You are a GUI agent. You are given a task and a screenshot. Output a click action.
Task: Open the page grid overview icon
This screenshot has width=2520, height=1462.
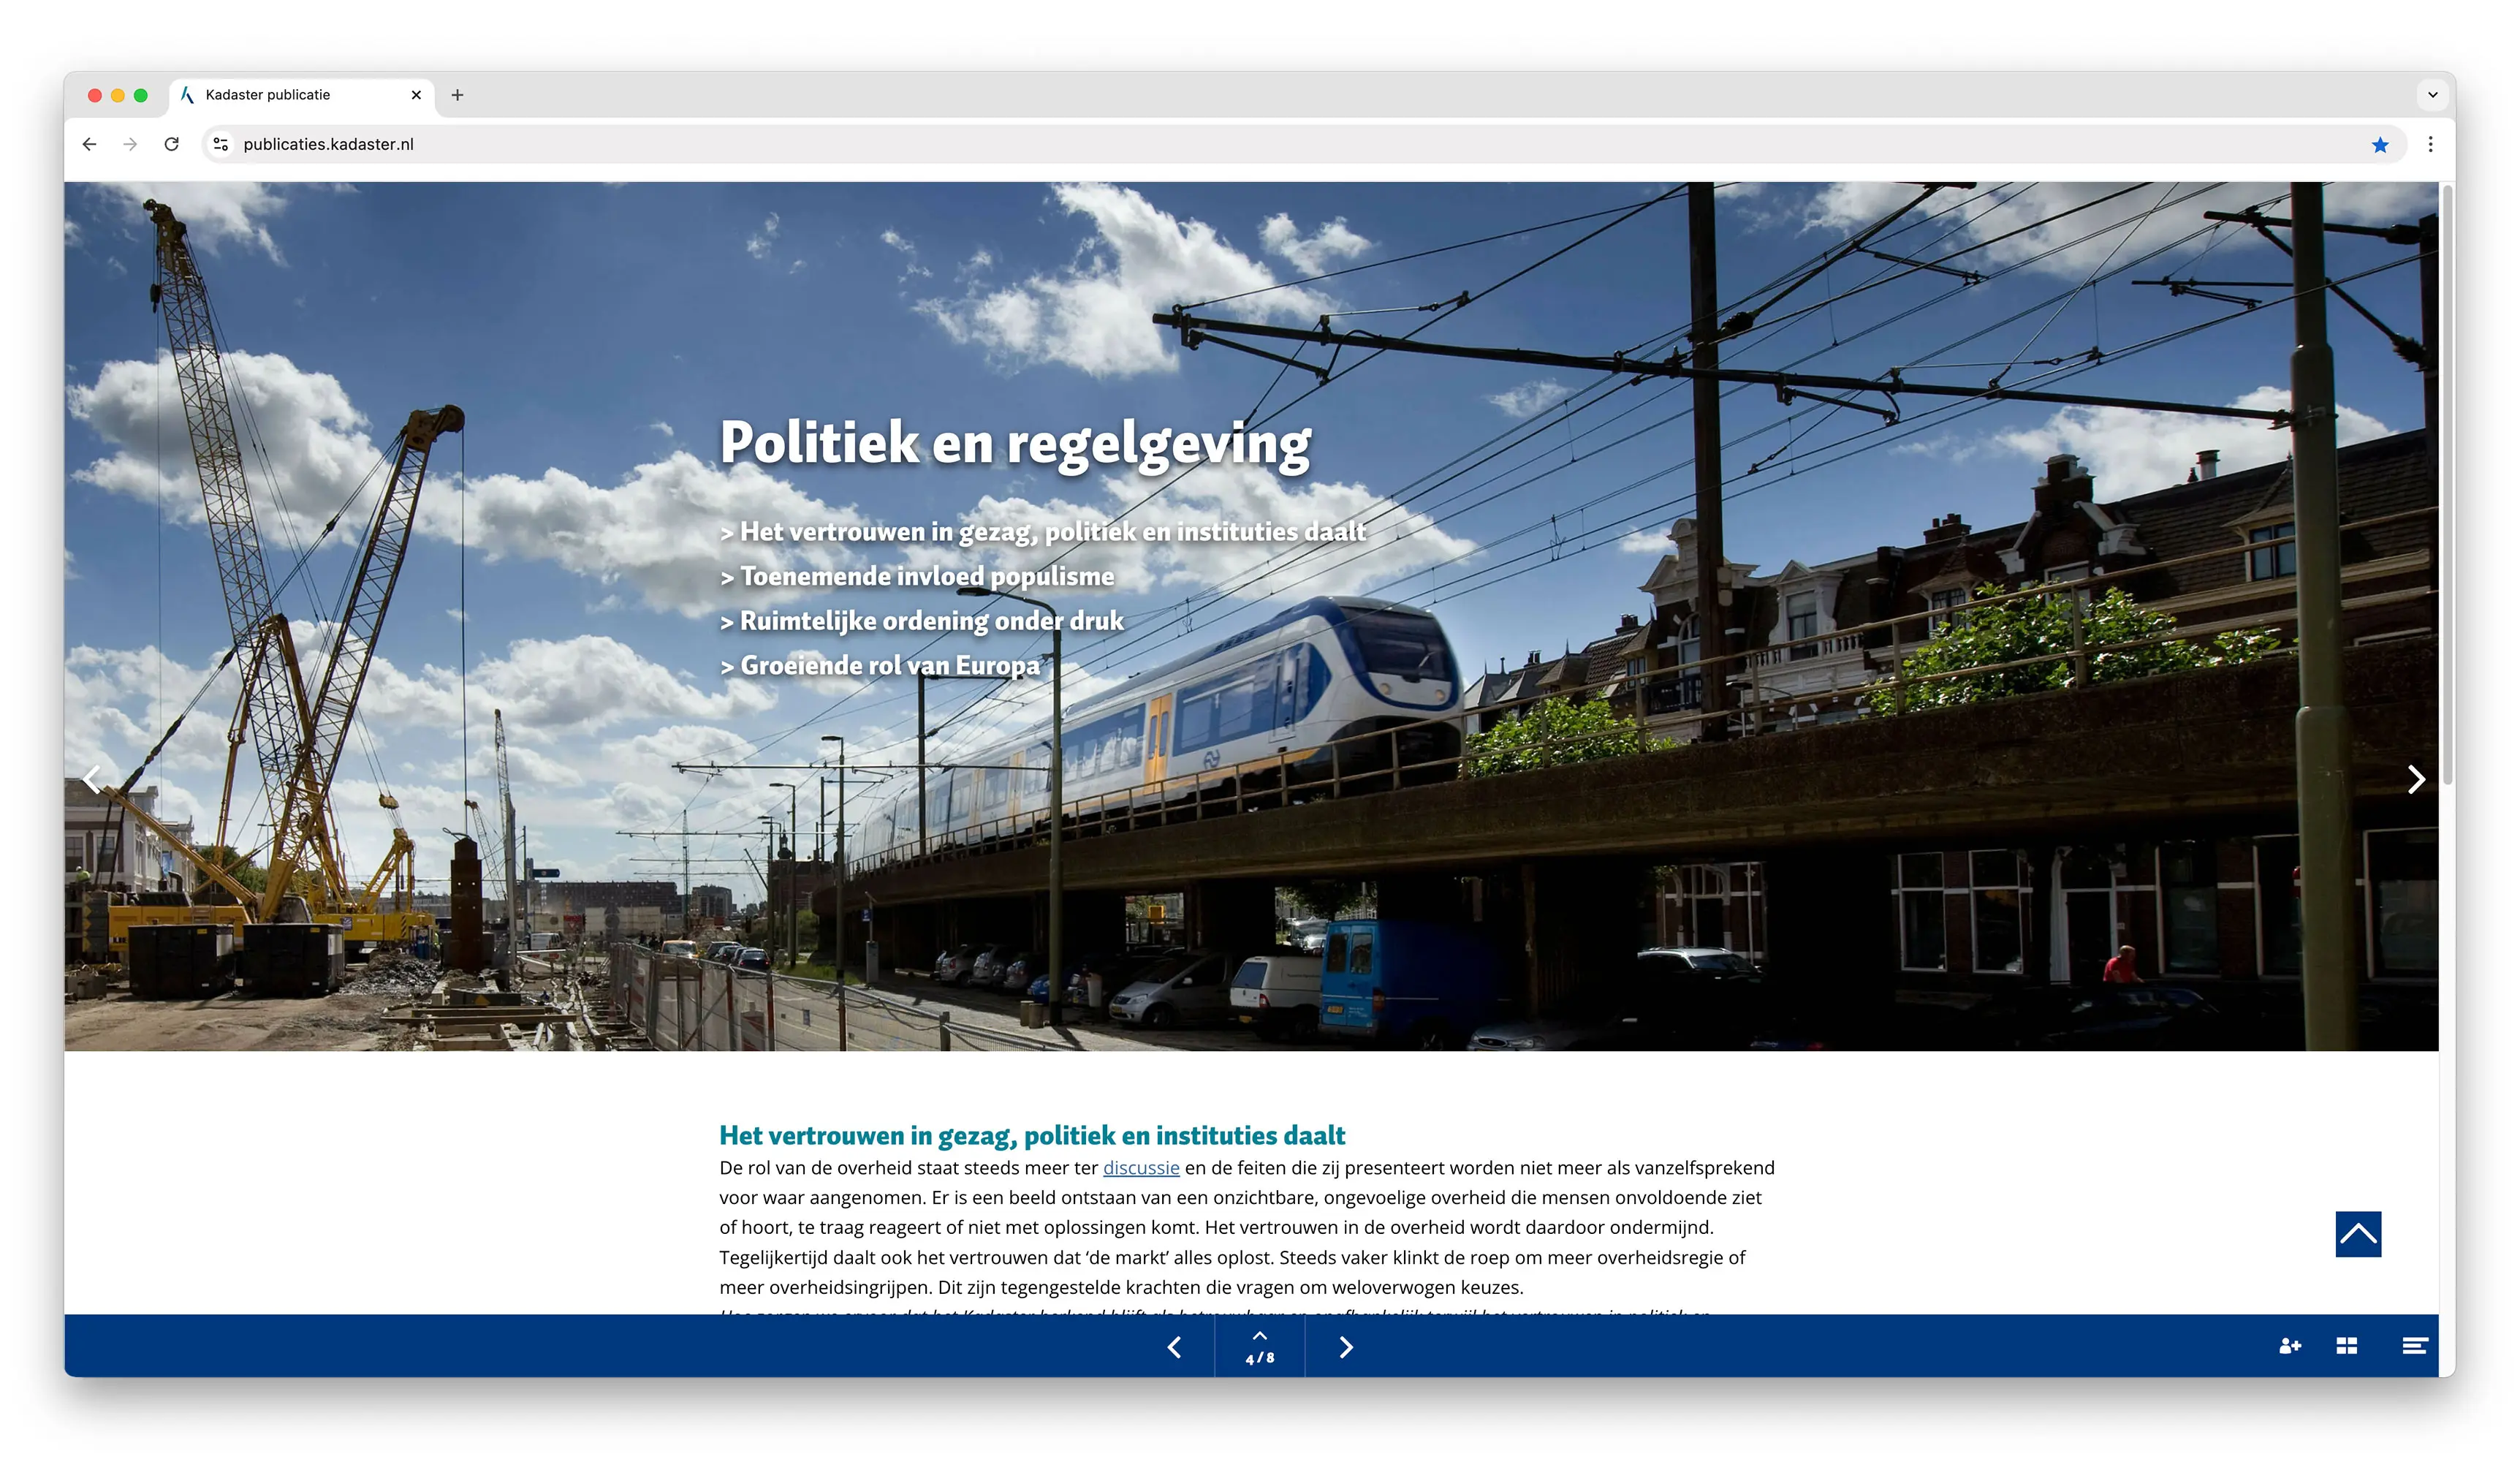click(x=2346, y=1346)
